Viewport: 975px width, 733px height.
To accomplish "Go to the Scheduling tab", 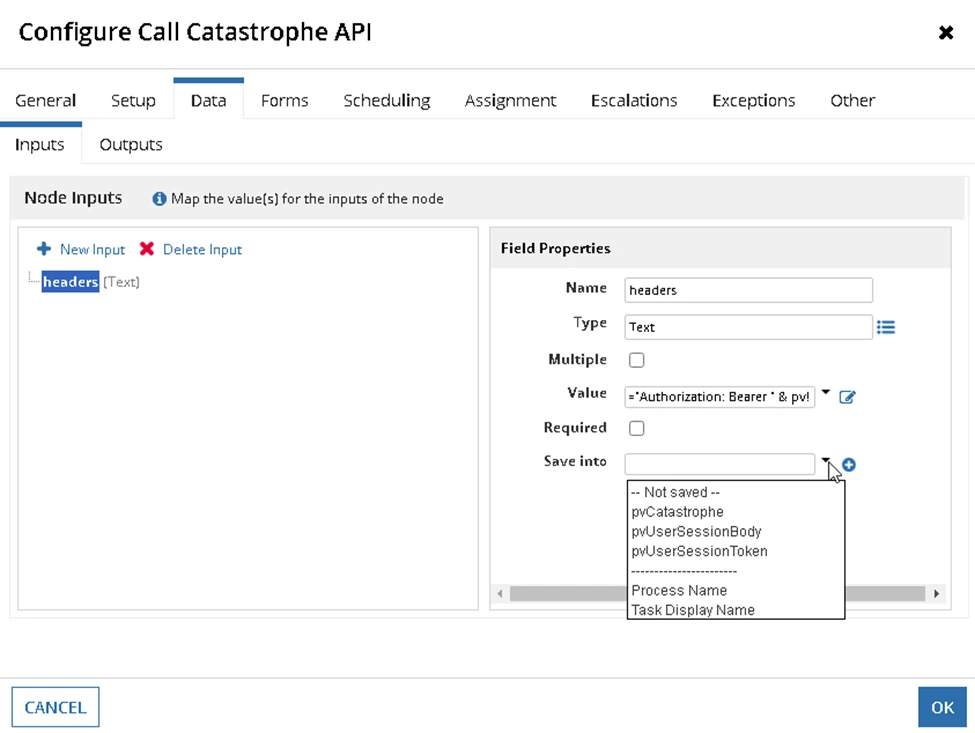I will click(387, 101).
